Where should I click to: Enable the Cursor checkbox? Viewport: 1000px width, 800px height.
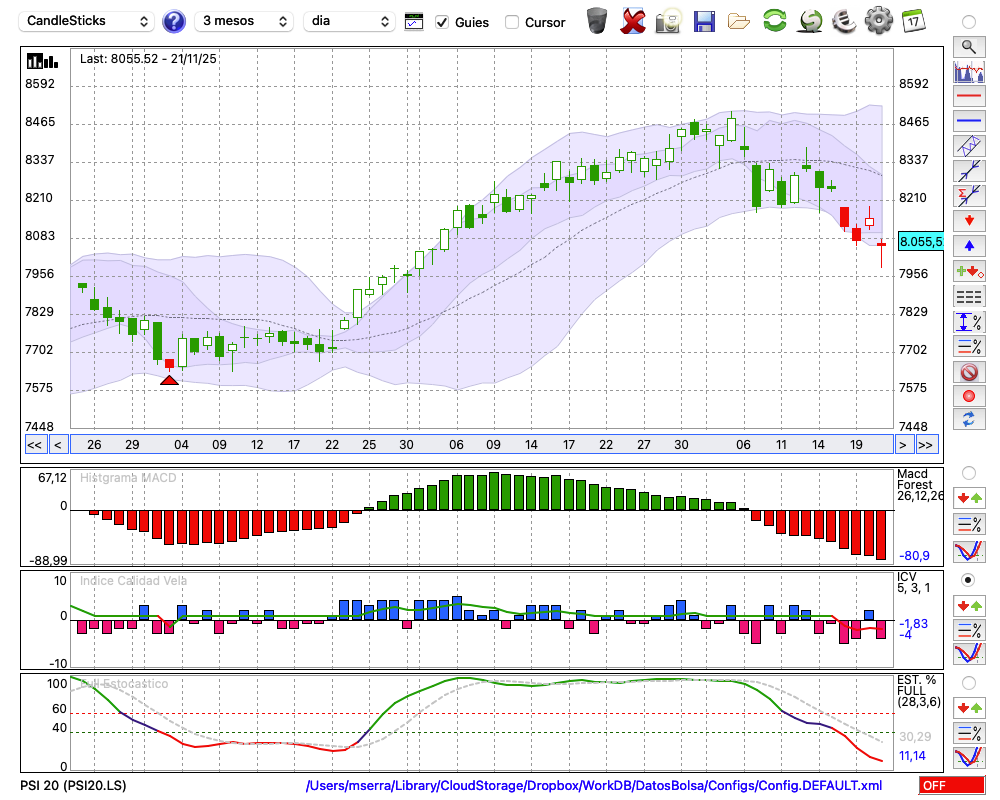point(511,22)
